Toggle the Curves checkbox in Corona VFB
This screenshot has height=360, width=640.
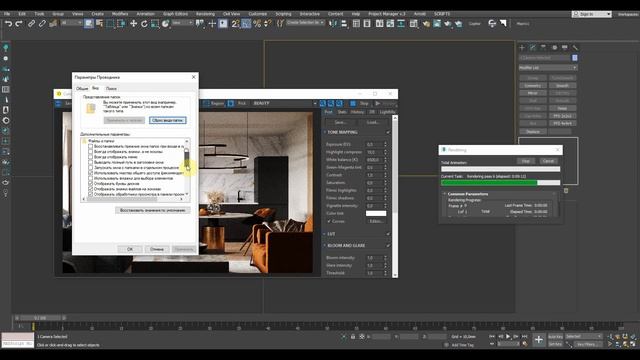329,221
